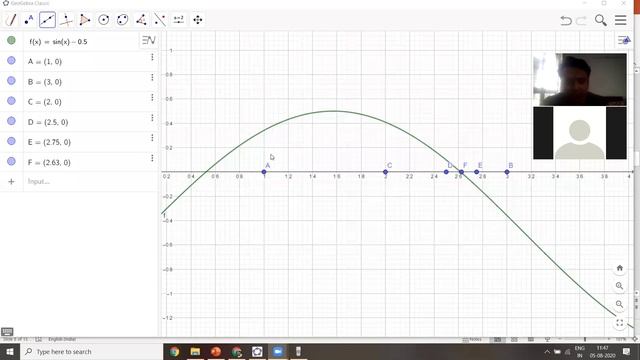Show hidden system tray icons
This screenshot has width=640, height=360.
[547, 351]
